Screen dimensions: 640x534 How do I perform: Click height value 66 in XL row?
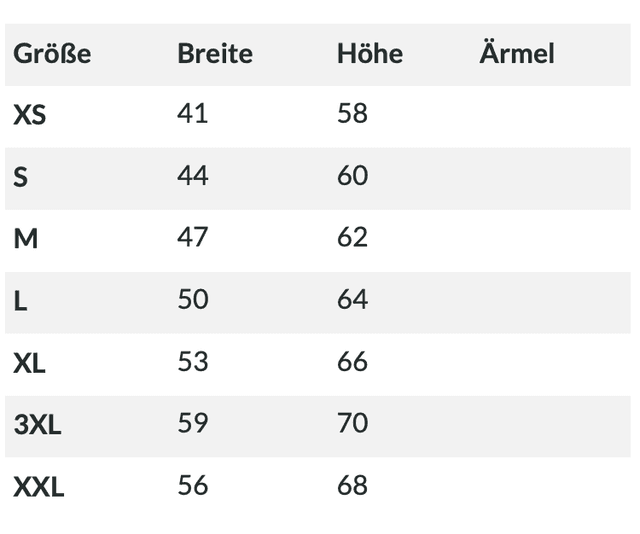[x=353, y=362]
